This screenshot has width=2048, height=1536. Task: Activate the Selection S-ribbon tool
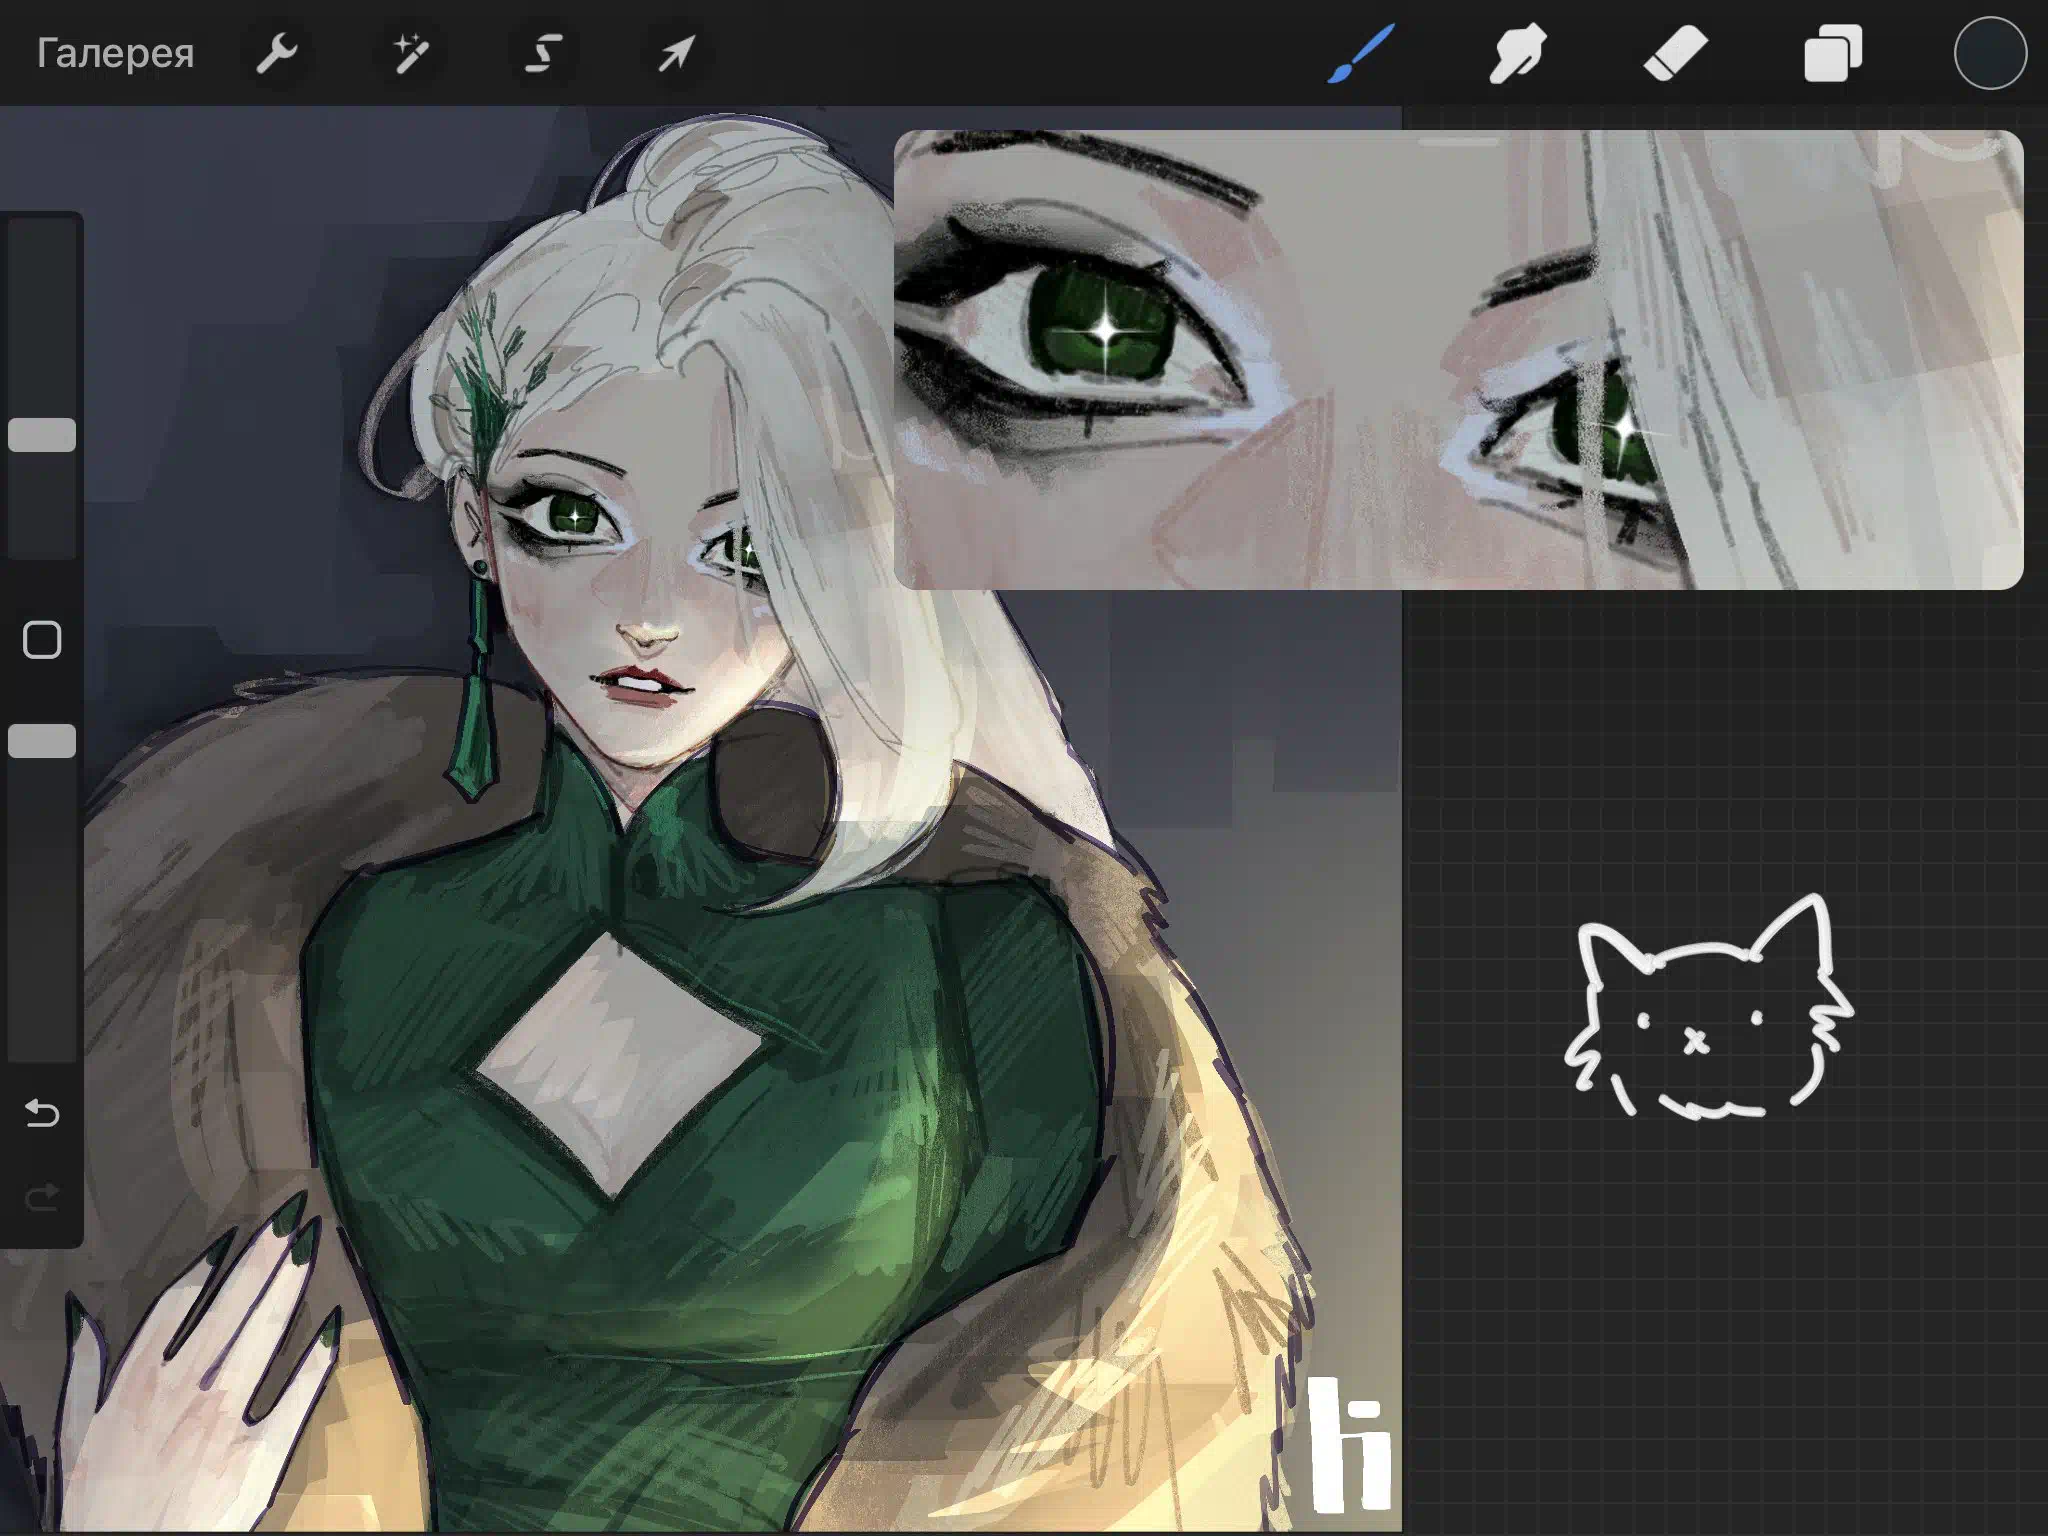[543, 53]
